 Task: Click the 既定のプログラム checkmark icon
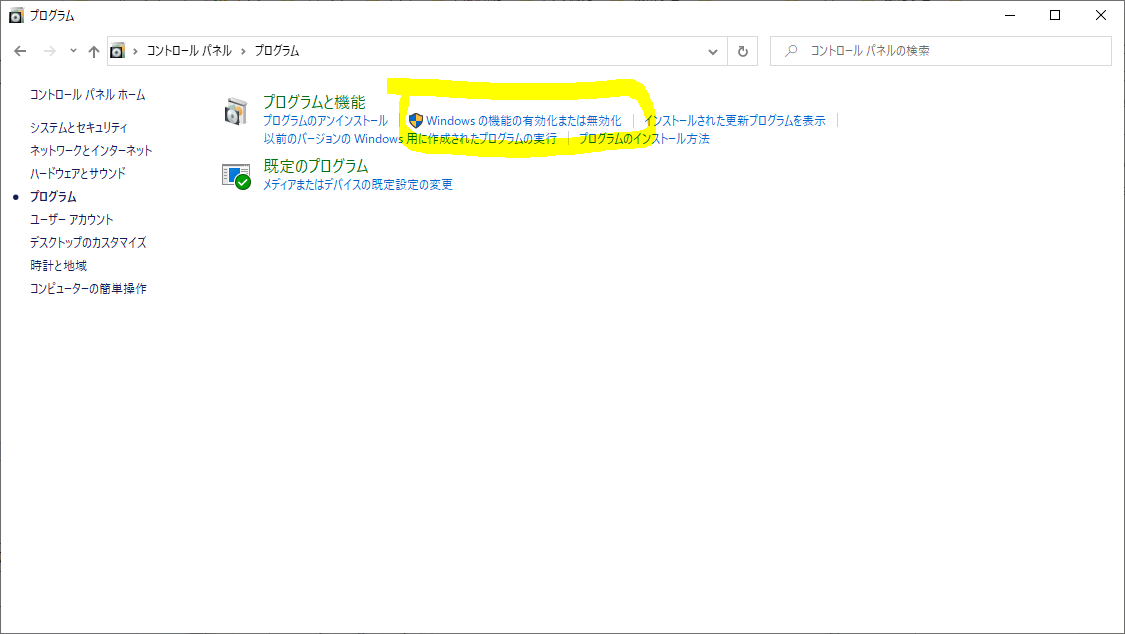tap(236, 176)
